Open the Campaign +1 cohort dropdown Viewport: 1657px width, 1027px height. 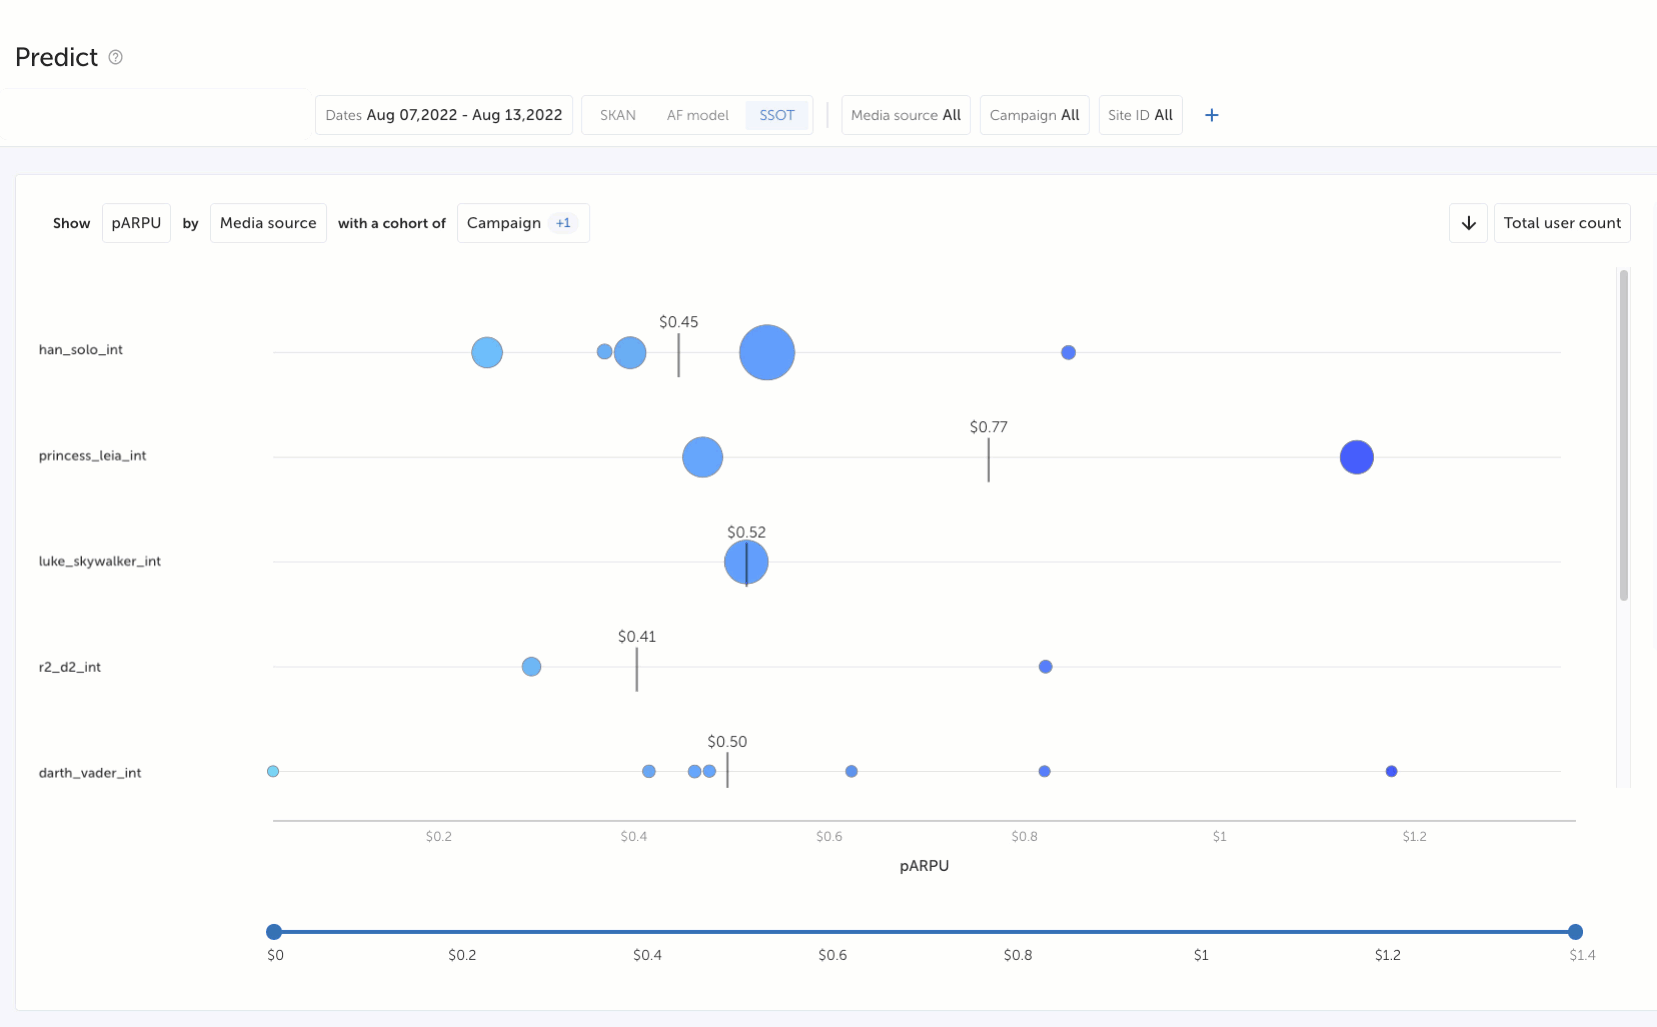[x=523, y=223]
